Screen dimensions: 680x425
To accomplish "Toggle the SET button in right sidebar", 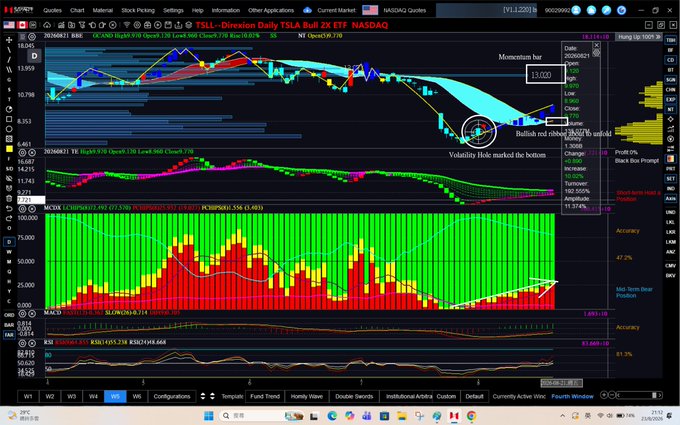I will tap(670, 179).
